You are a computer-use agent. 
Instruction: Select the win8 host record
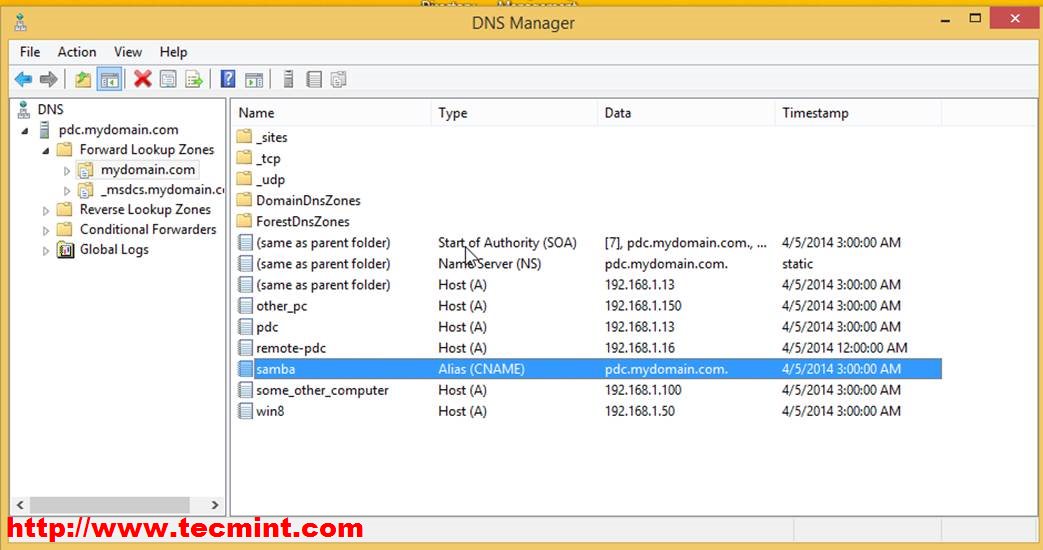point(589,411)
